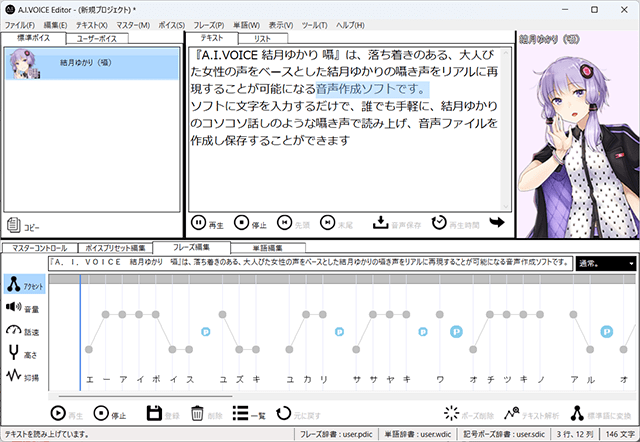Click the right arrow icon beside 再生時間
640x442 pixels.
[497, 222]
